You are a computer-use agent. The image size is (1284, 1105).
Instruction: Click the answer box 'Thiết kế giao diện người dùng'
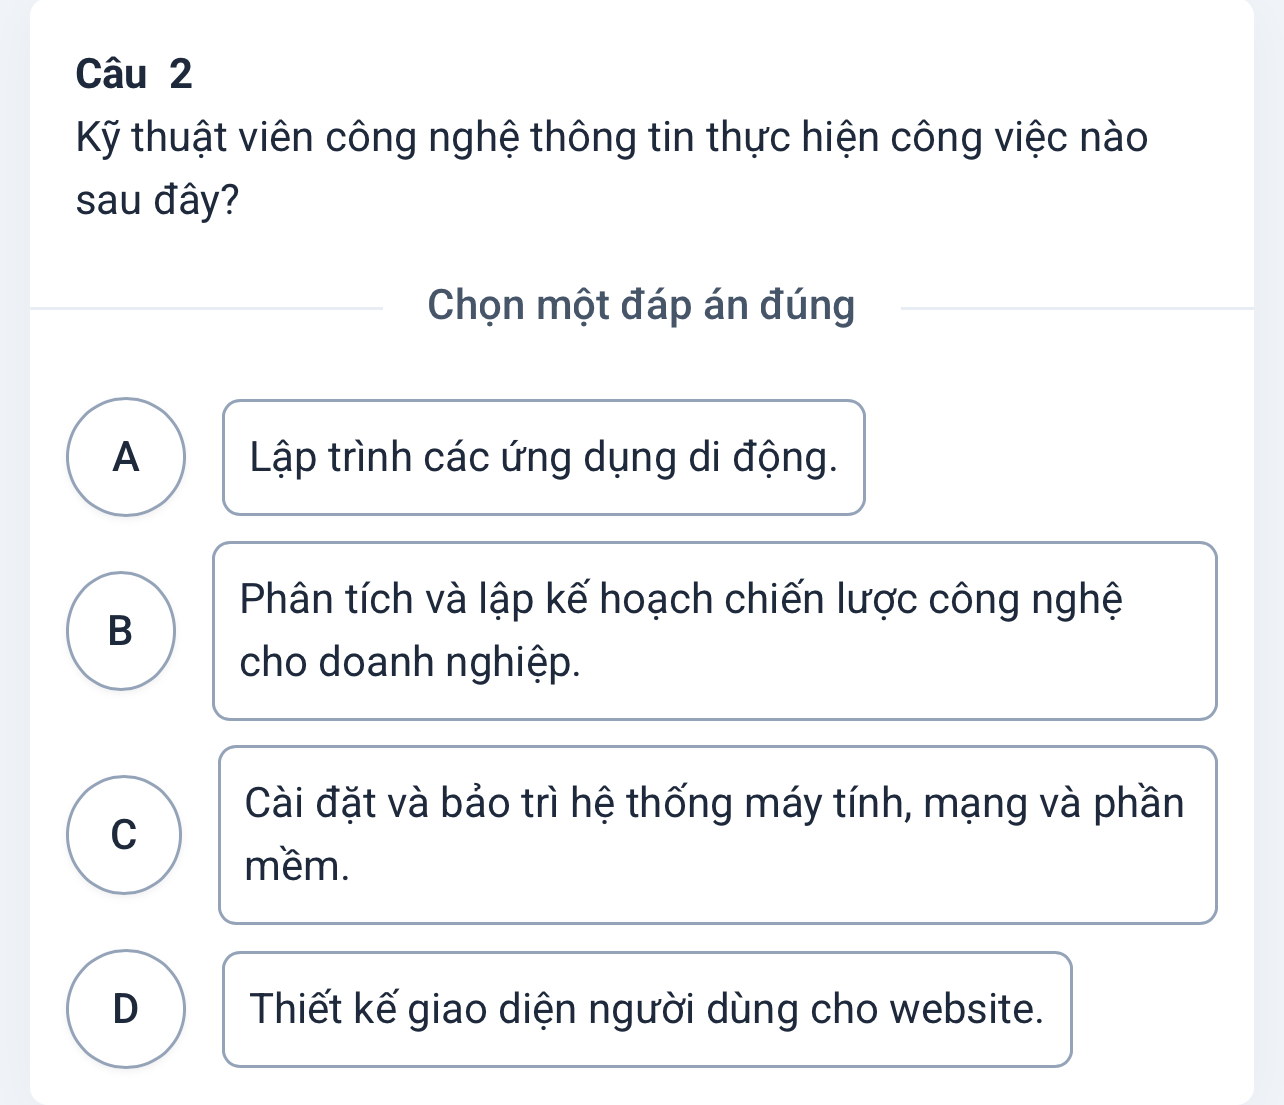coord(646,1009)
